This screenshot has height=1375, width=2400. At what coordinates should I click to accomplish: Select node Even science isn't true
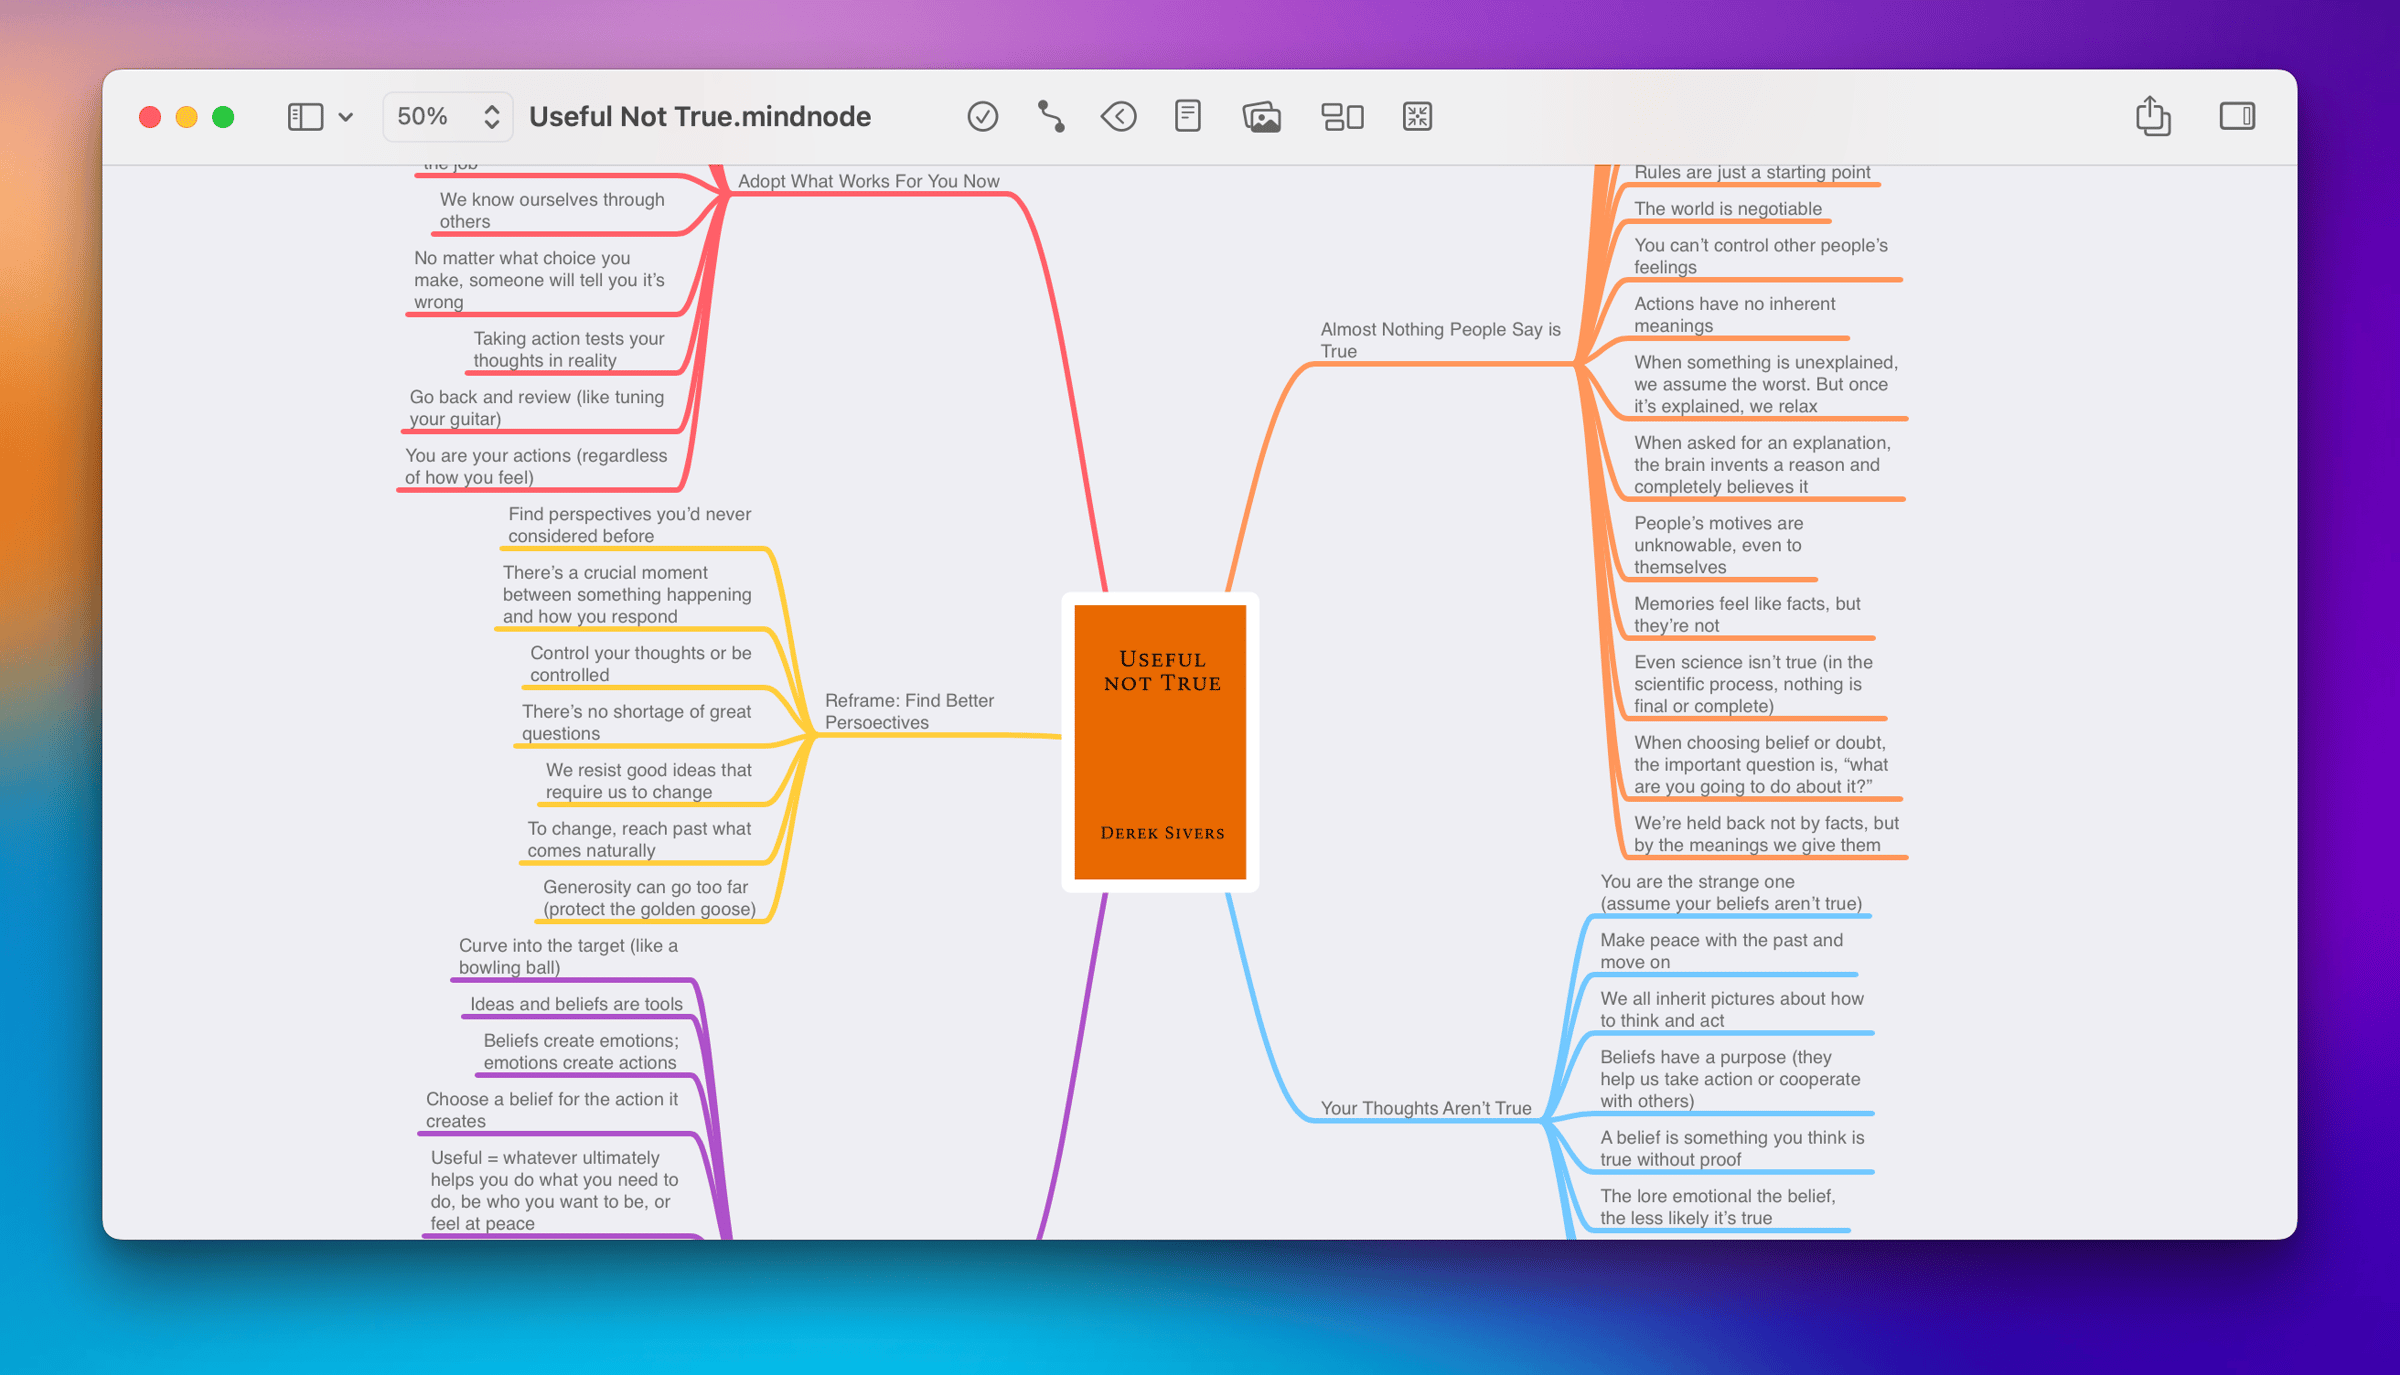pos(1753,684)
